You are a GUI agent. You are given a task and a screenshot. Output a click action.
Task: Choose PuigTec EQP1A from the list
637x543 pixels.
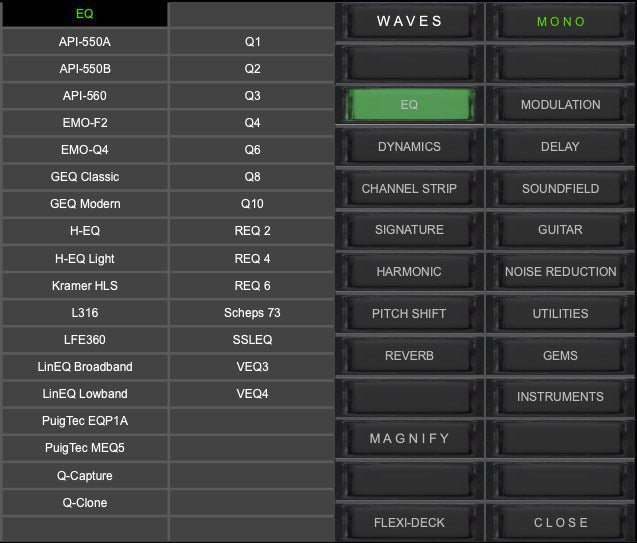[x=84, y=421]
